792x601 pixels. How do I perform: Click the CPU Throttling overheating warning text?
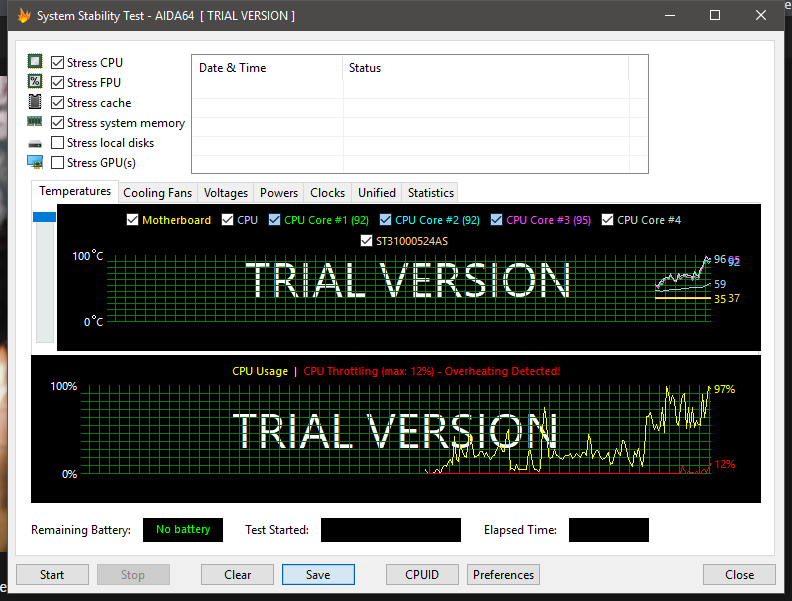pyautogui.click(x=432, y=371)
